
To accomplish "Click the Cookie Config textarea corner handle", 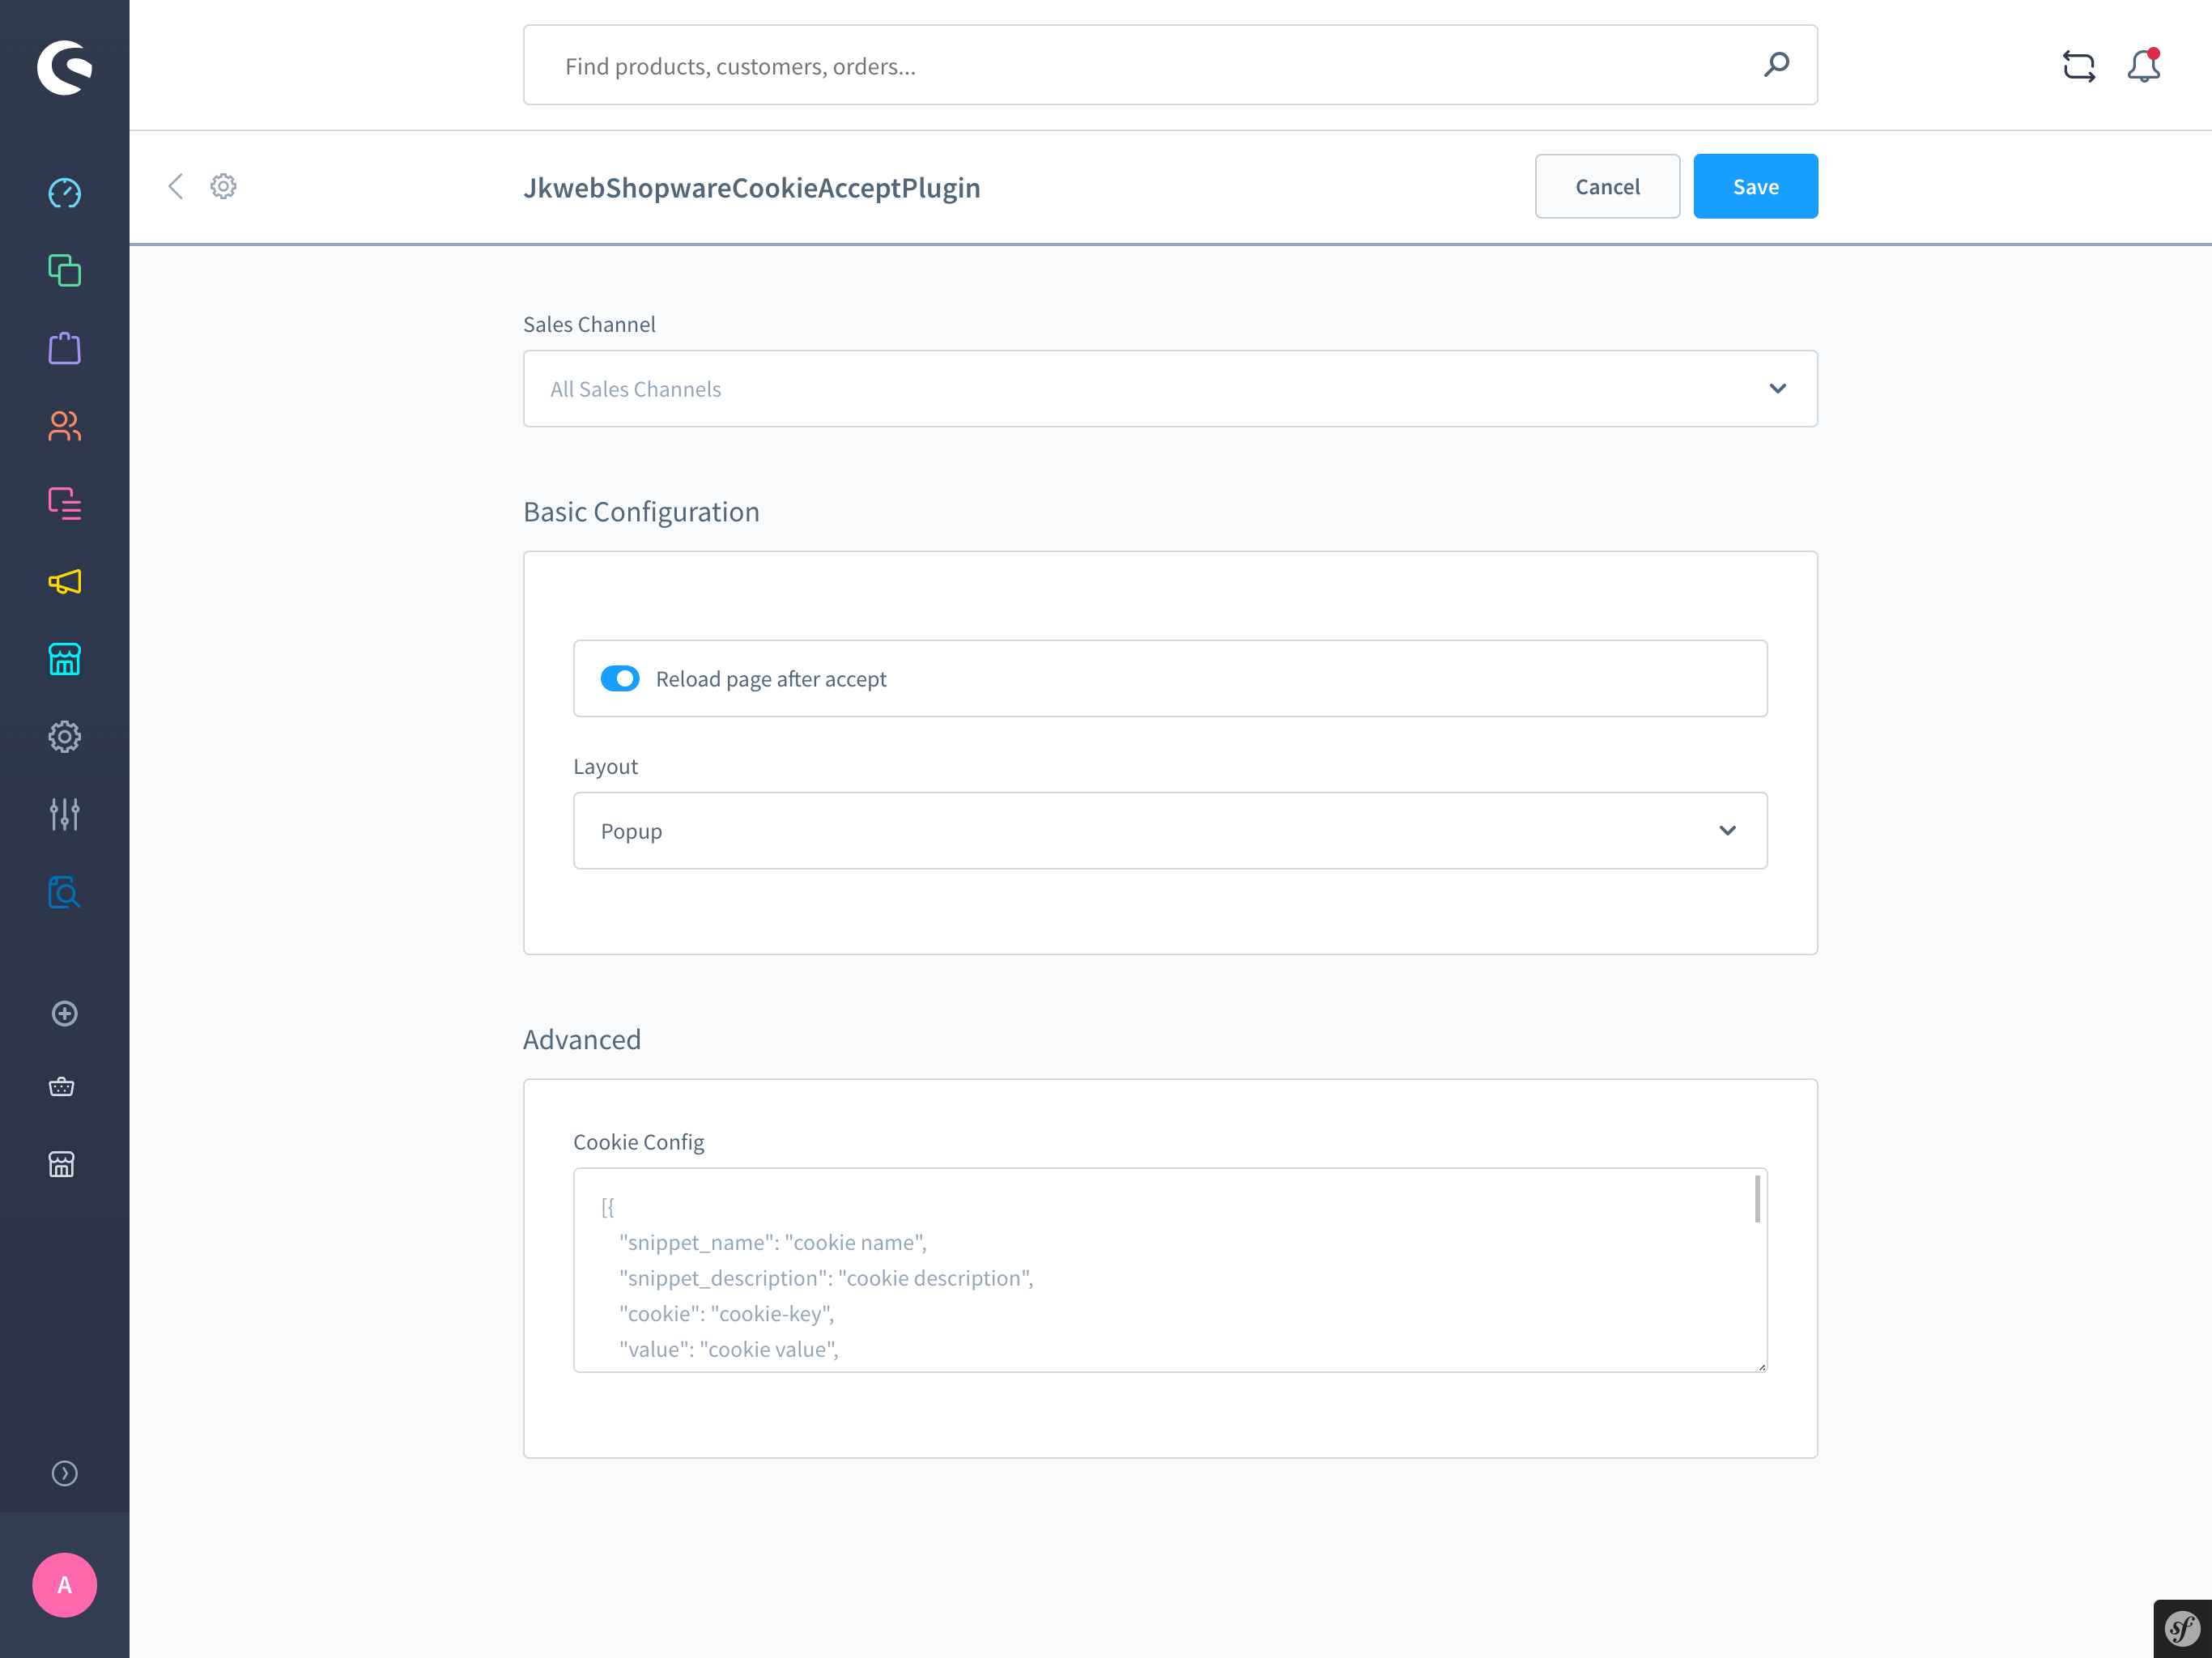I will pyautogui.click(x=1761, y=1366).
